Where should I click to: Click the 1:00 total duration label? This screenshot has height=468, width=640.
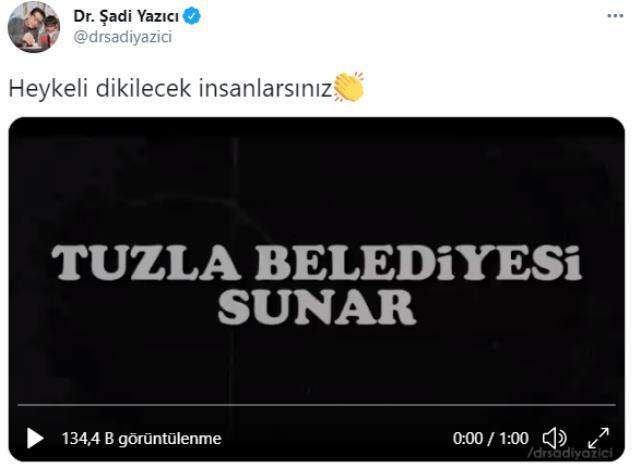514,439
